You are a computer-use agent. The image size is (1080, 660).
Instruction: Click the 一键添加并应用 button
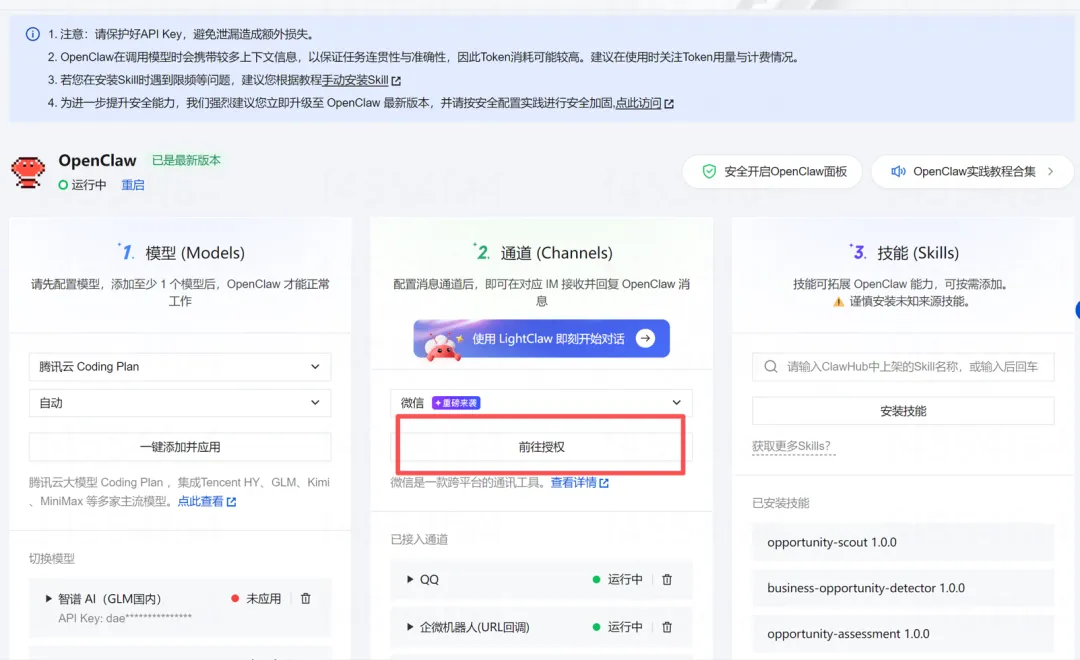tap(180, 447)
